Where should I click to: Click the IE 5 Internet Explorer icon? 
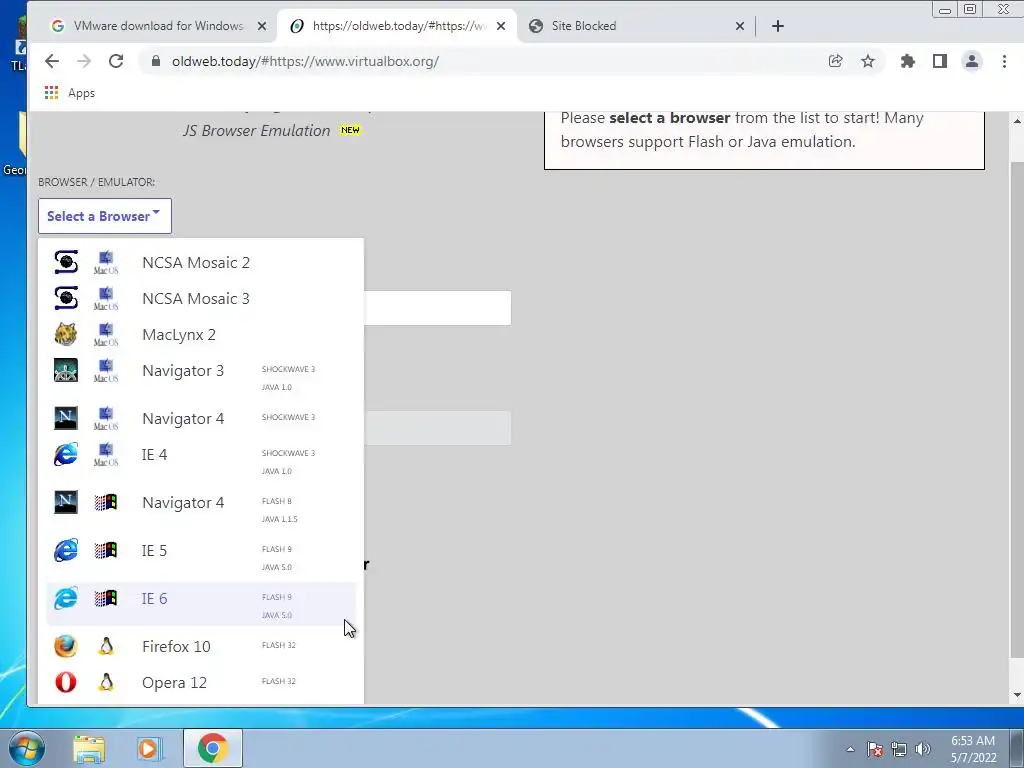66,551
